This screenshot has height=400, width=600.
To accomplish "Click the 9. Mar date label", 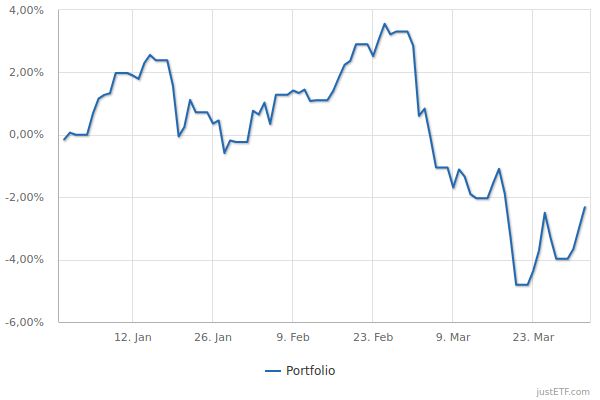I will click(452, 337).
